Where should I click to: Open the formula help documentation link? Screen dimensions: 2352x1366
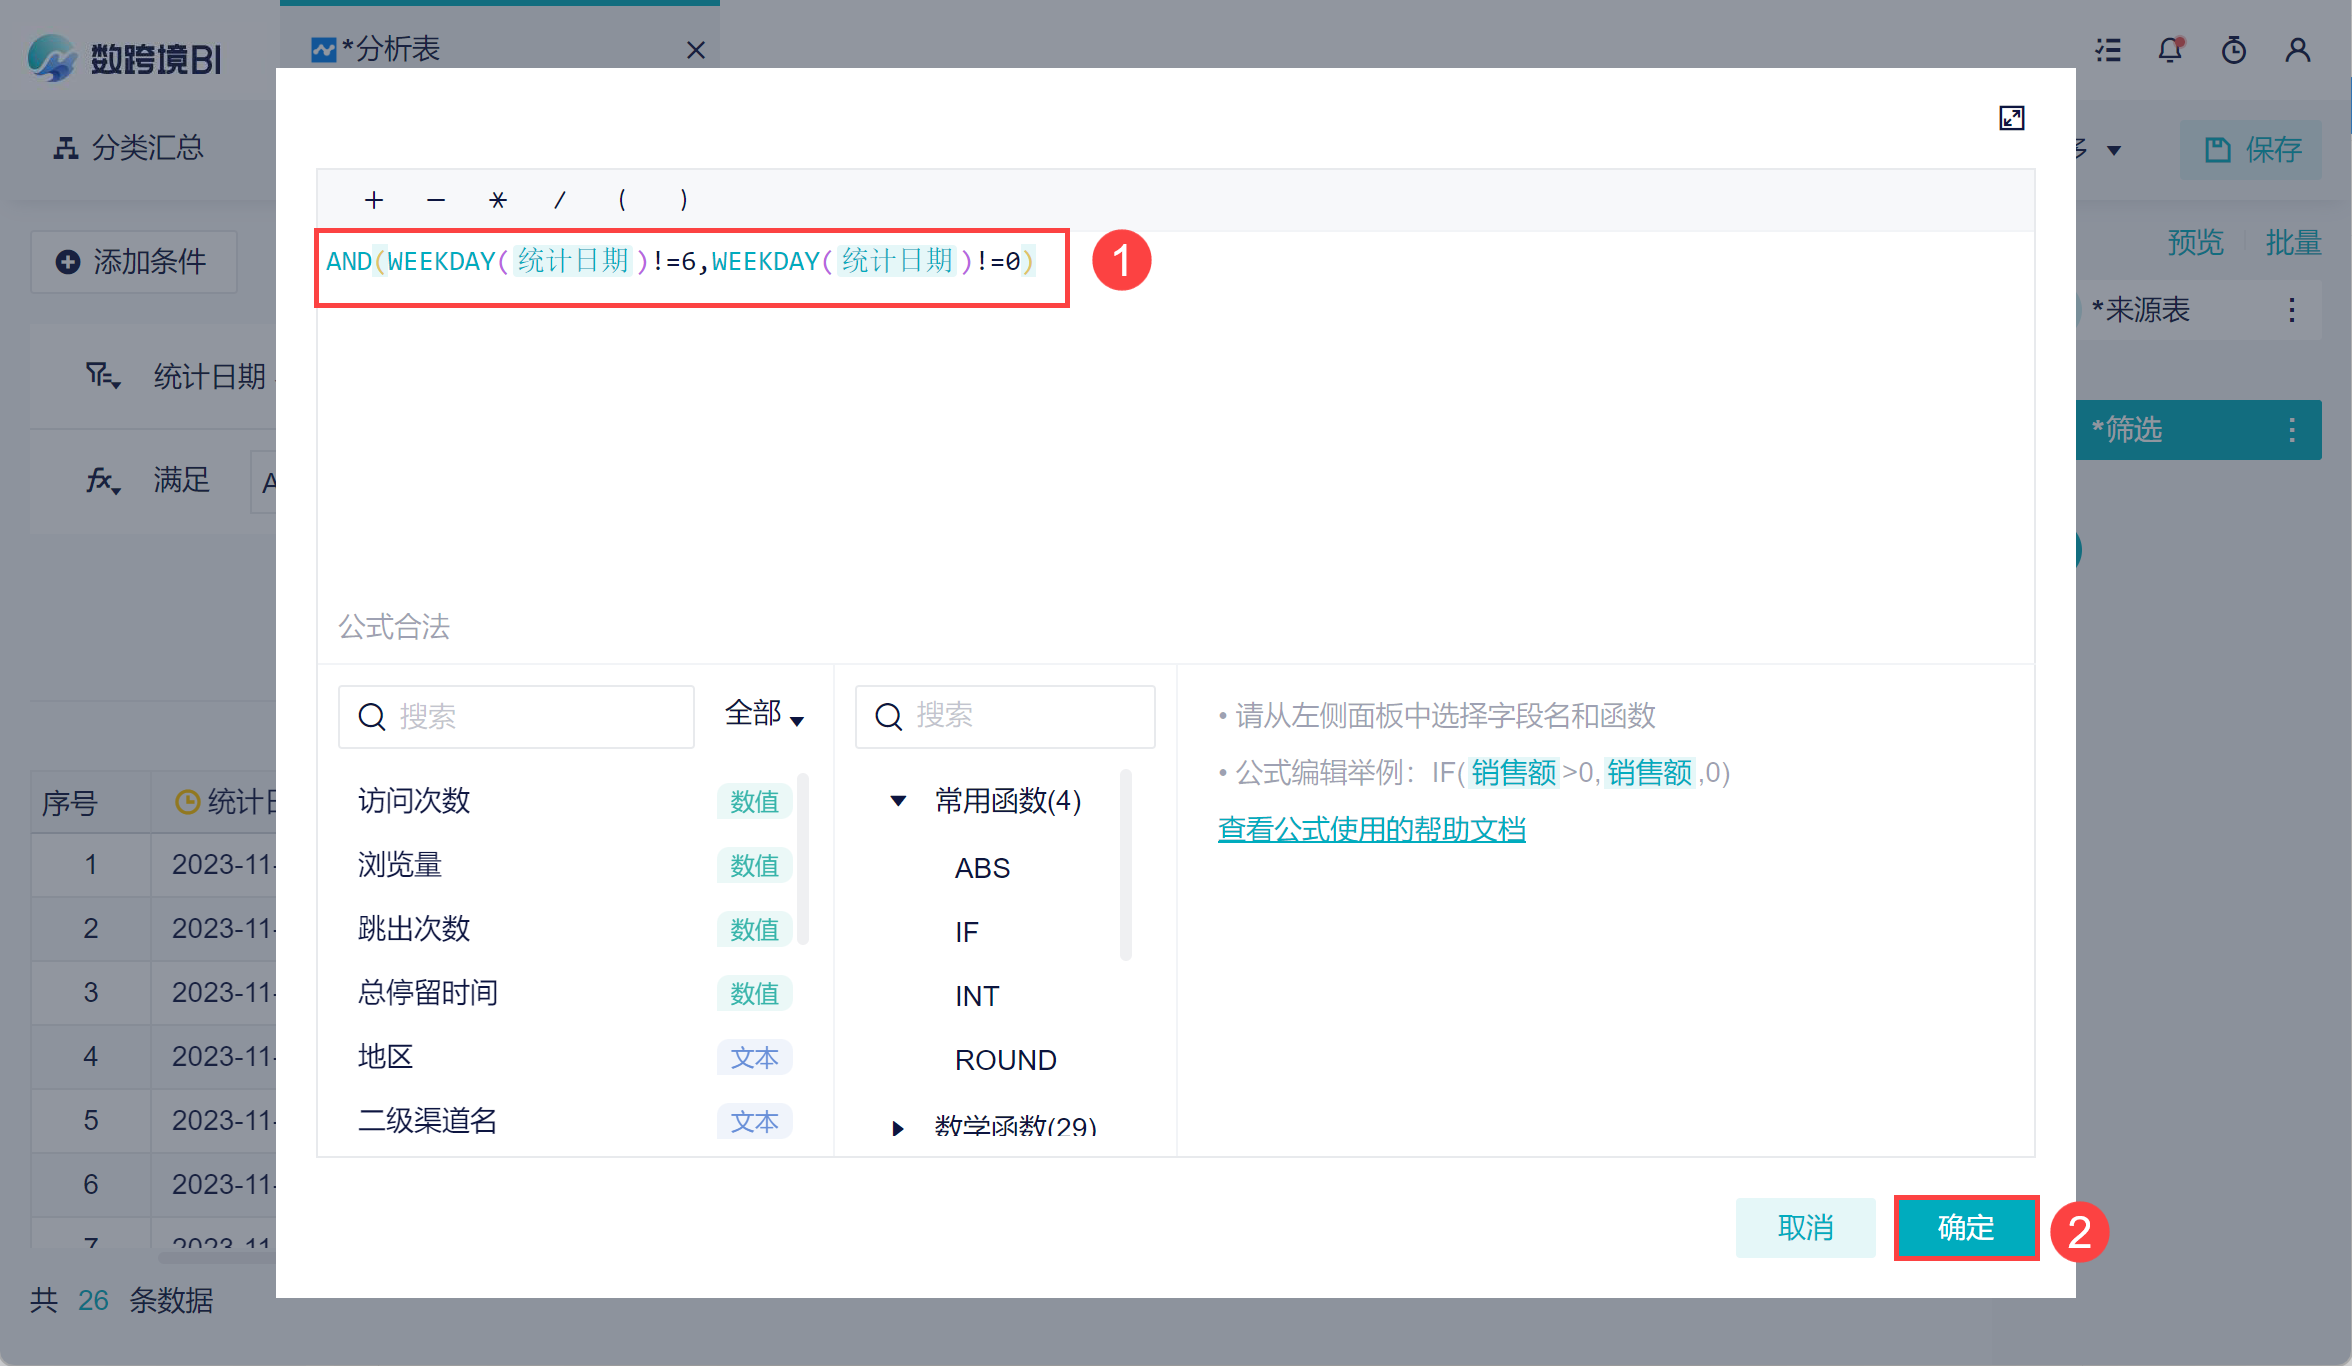pyautogui.click(x=1371, y=829)
